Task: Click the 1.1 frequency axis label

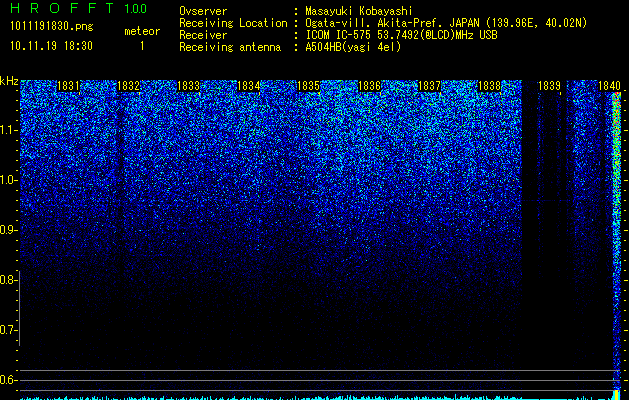Action: point(8,130)
